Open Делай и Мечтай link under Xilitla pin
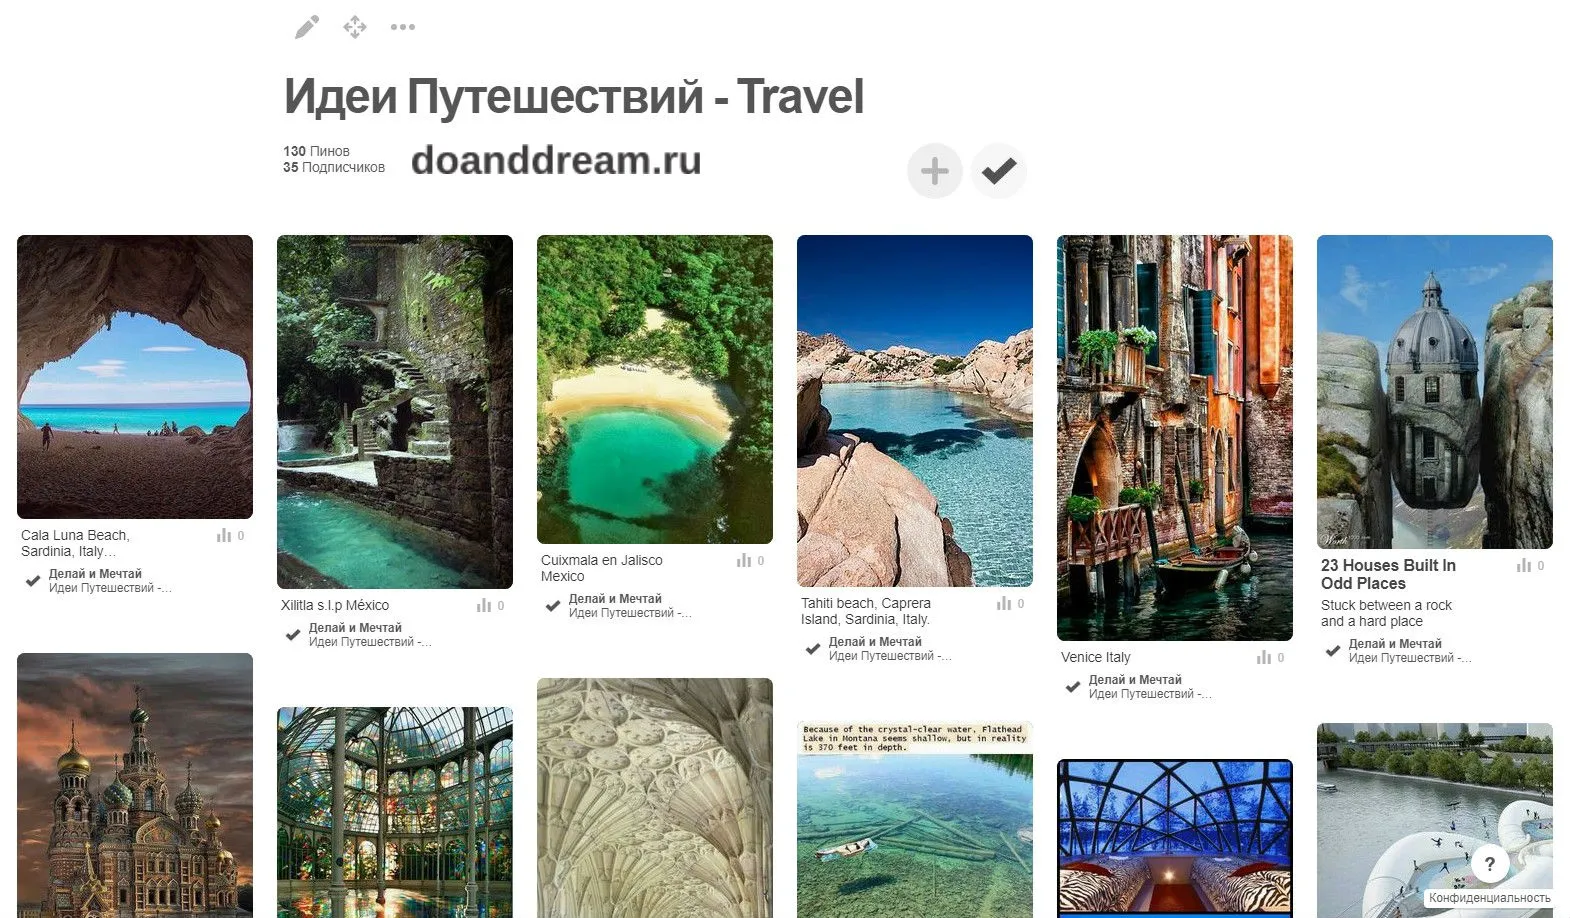The width and height of the screenshot is (1570, 918). tap(355, 628)
